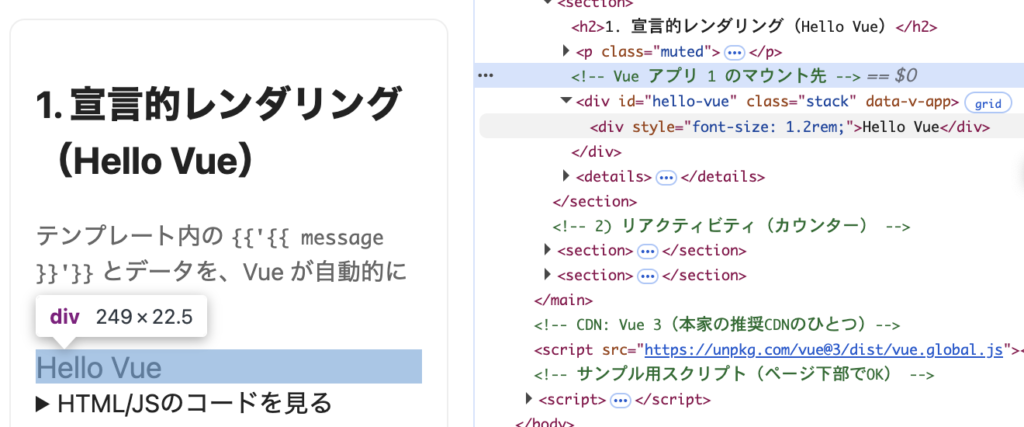This screenshot has height=427, width=1024.
Task: Click the class="stack" attribute in hello-vue div
Action: coord(801,102)
